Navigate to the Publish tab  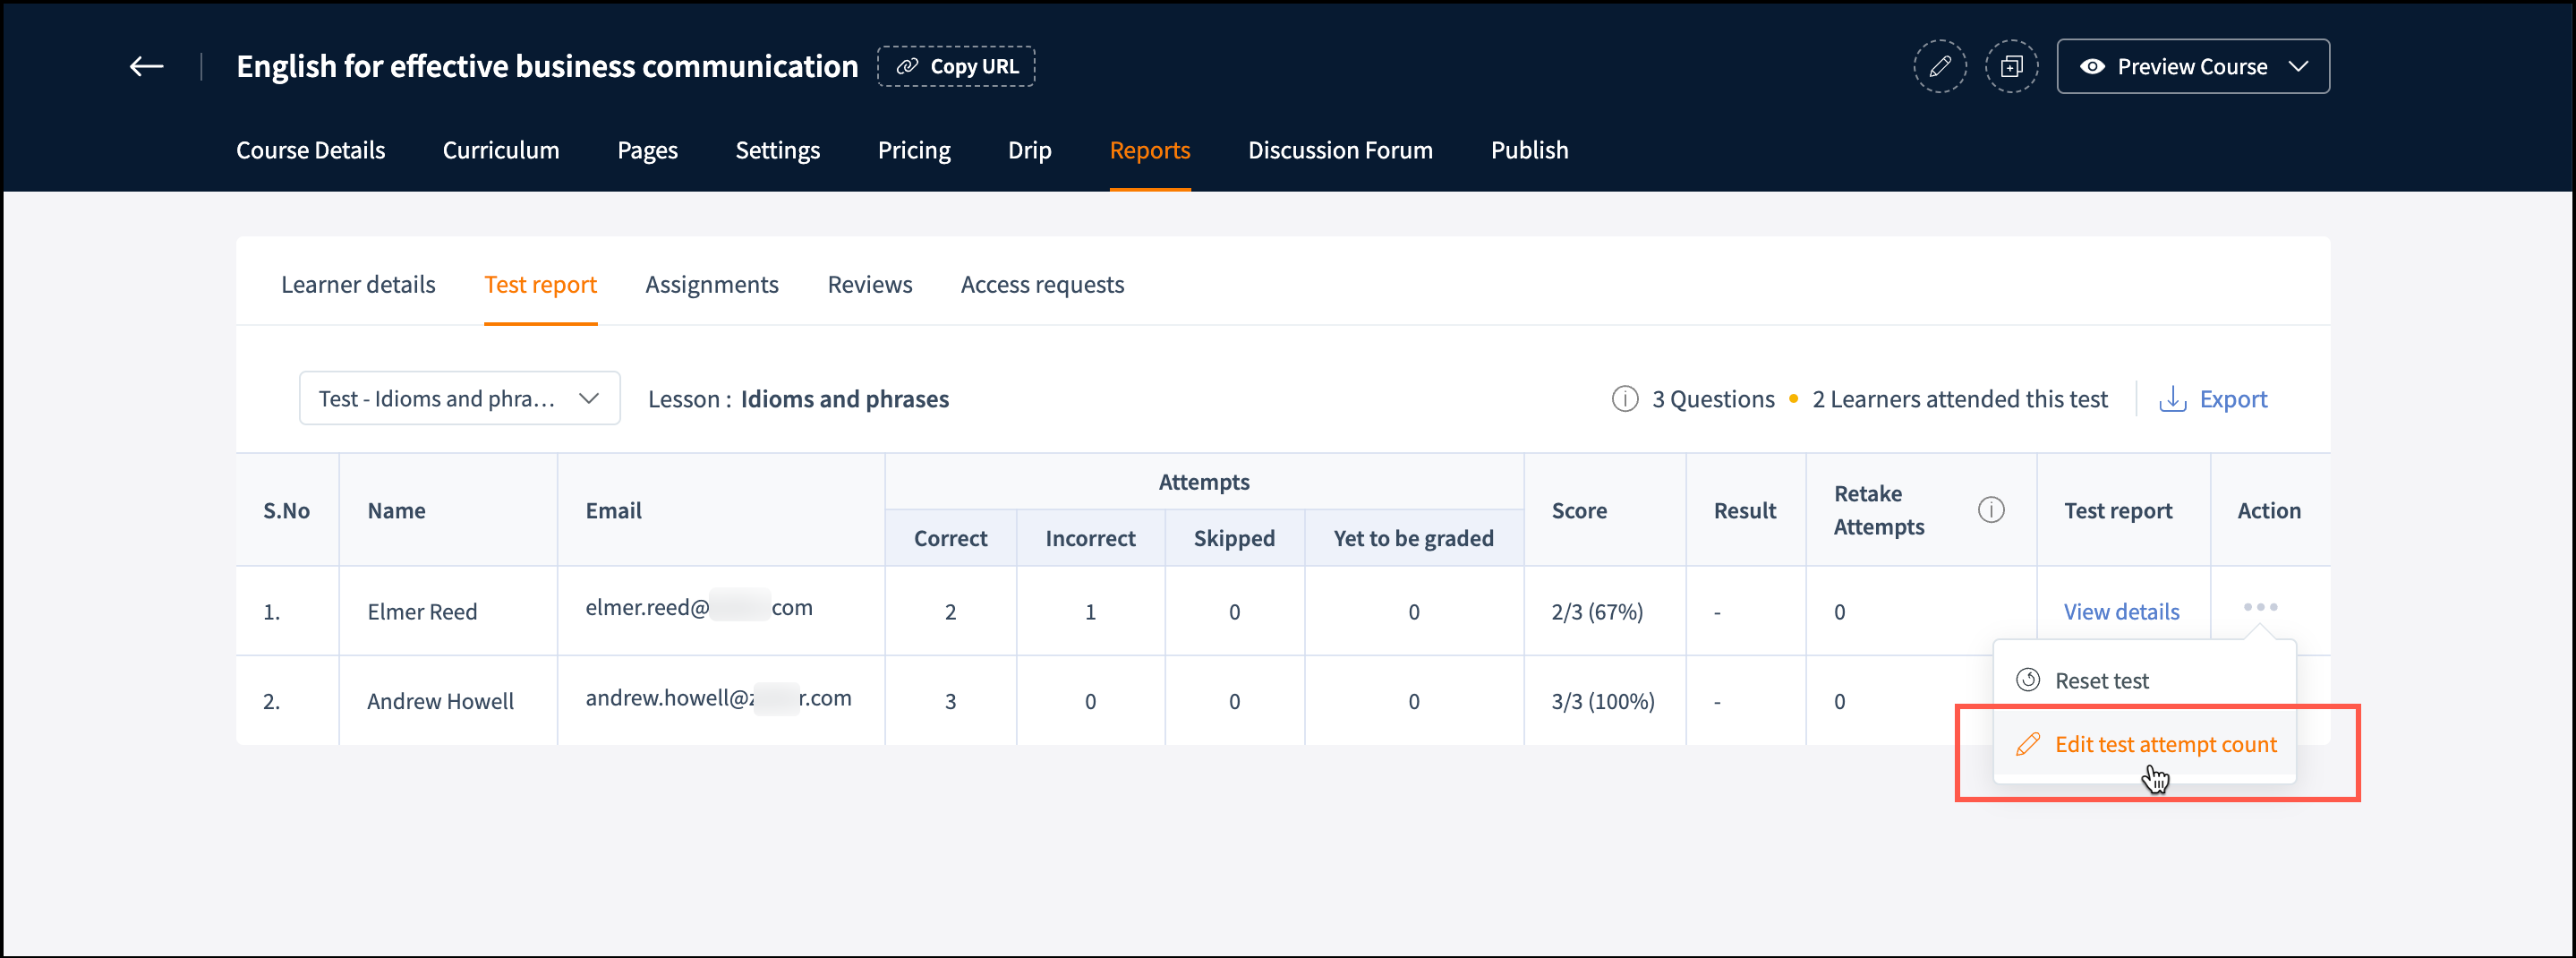(x=1529, y=150)
